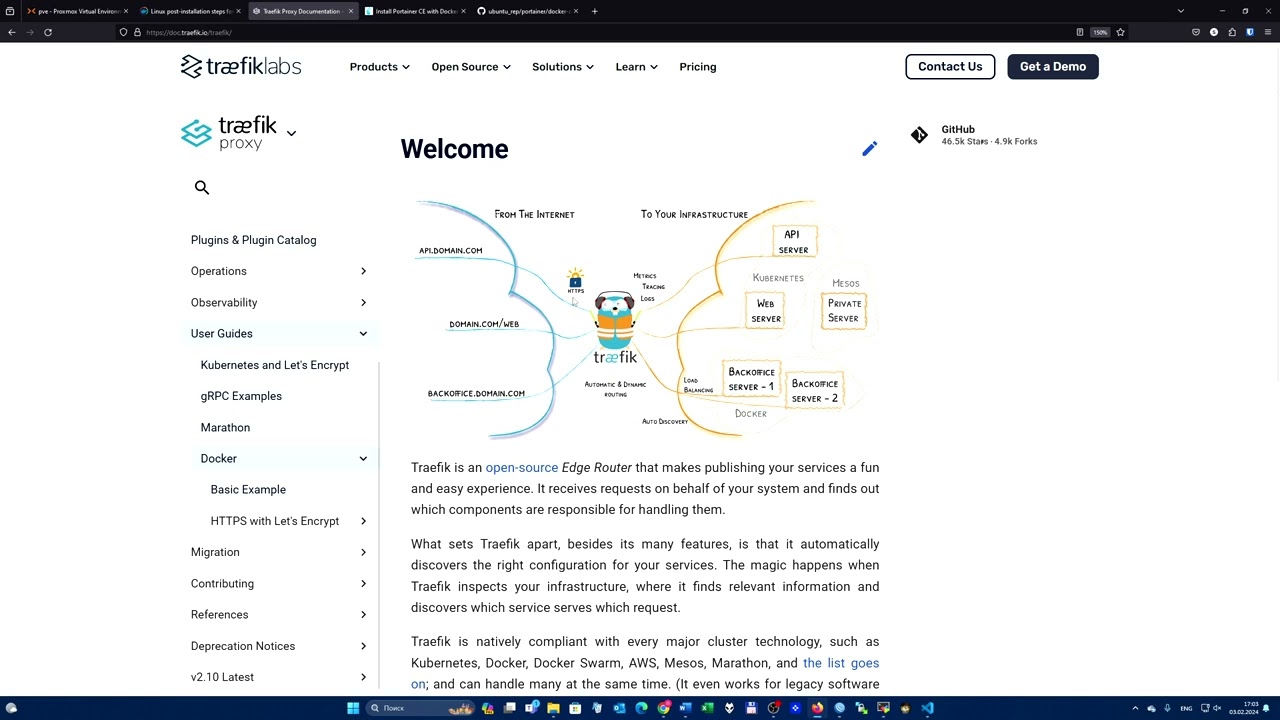The width and height of the screenshot is (1280, 720).
Task: Expand the Migration sidebar section
Action: (x=363, y=552)
